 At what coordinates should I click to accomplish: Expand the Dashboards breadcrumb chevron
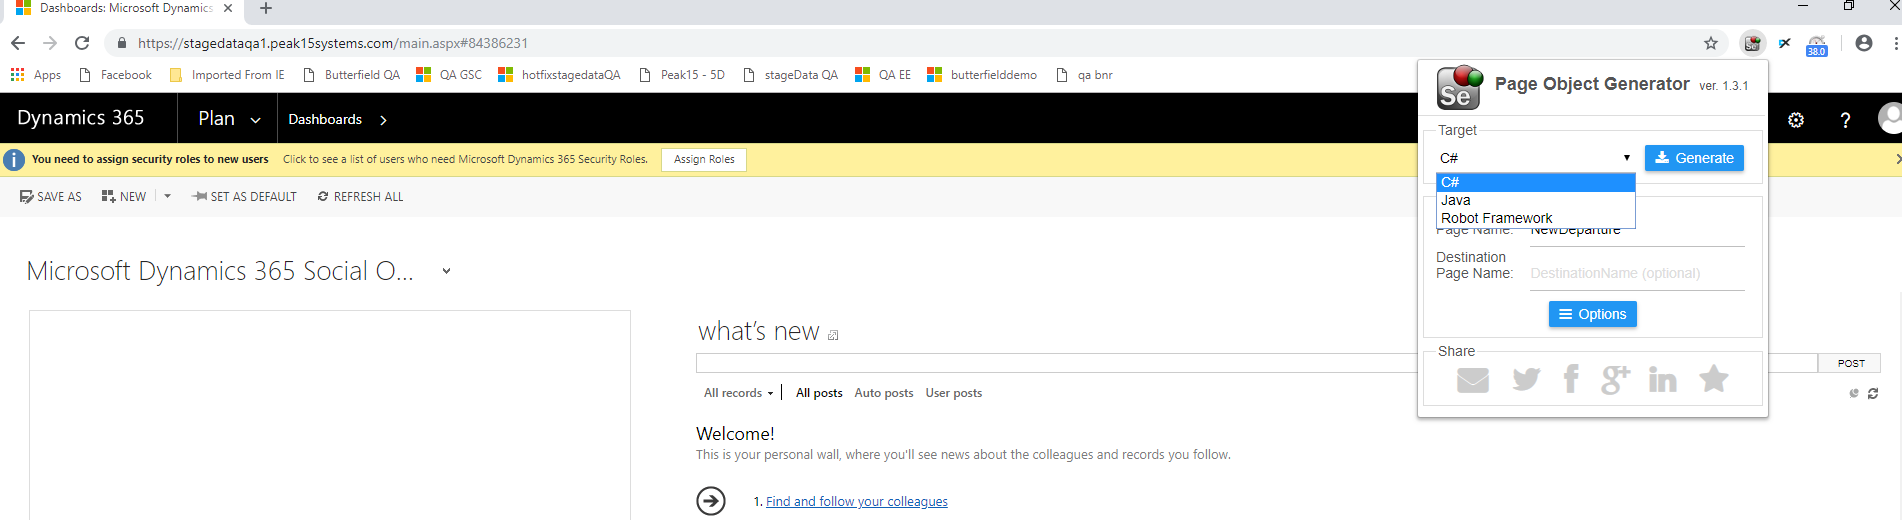pos(383,120)
